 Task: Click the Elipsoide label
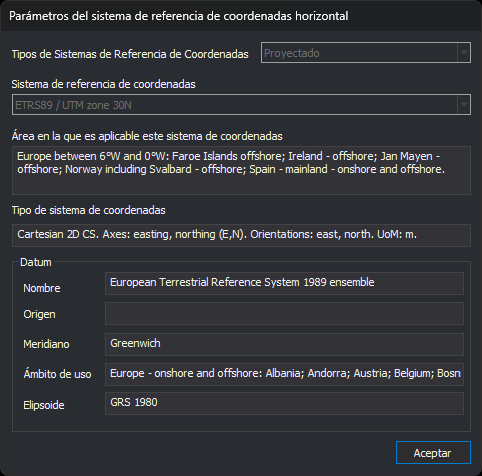[44, 405]
